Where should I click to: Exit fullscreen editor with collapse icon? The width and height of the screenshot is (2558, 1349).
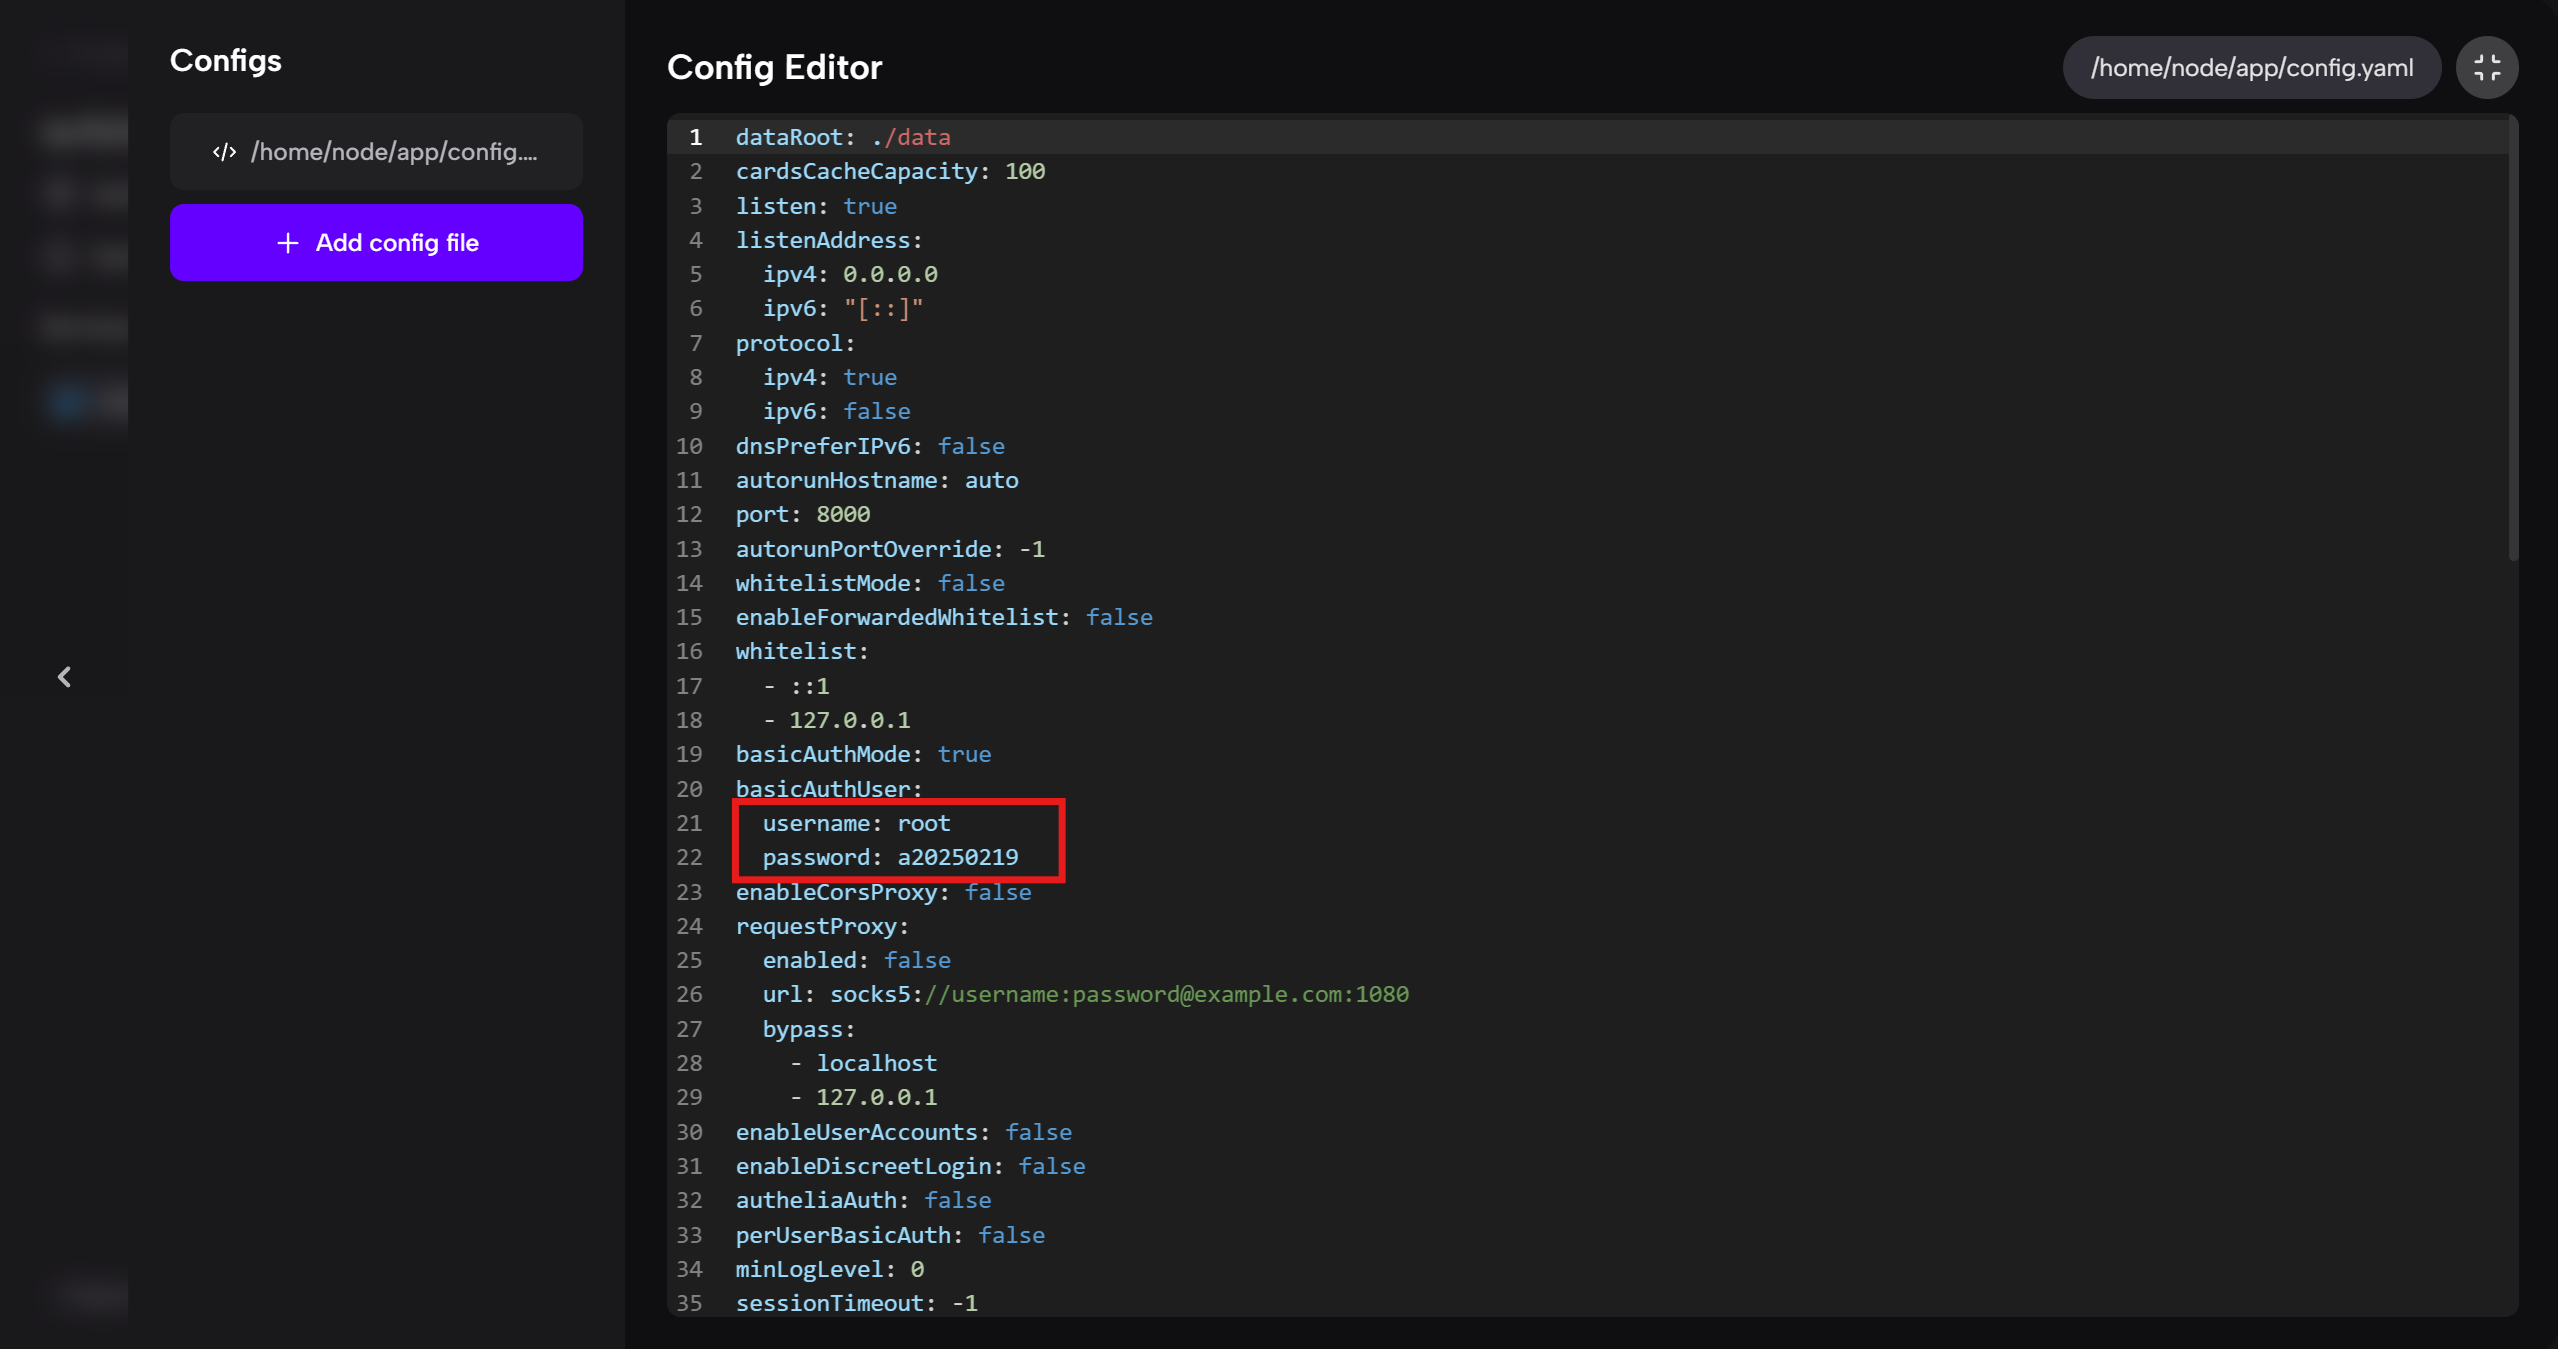click(x=2486, y=67)
